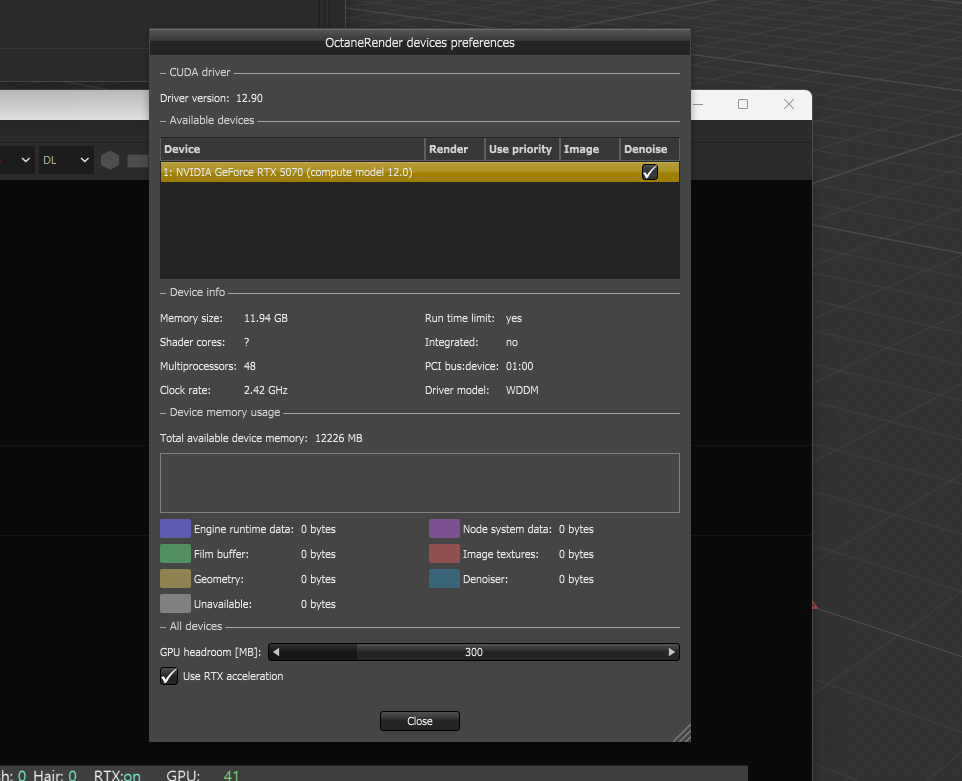Select the NVIDIA GeForce RTX 5070 device row
Image resolution: width=962 pixels, height=781 pixels.
point(420,172)
